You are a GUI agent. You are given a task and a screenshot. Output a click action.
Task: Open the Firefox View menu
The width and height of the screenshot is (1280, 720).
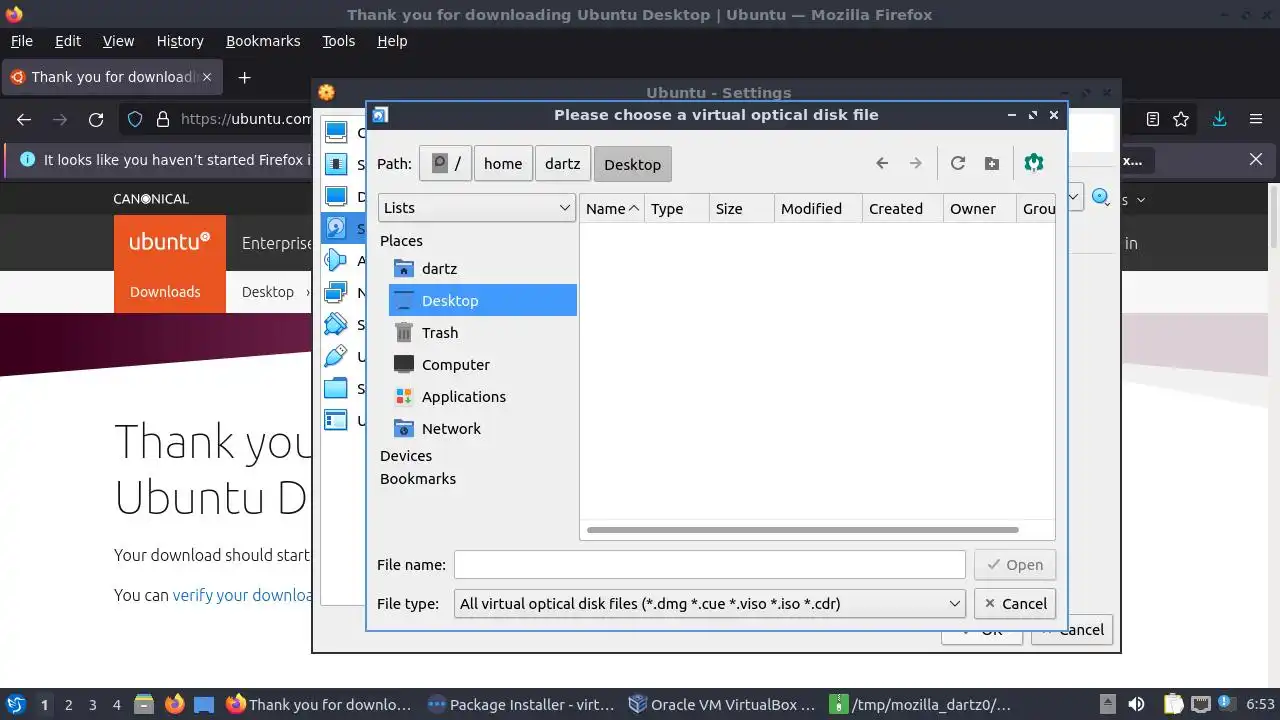[x=118, y=41]
